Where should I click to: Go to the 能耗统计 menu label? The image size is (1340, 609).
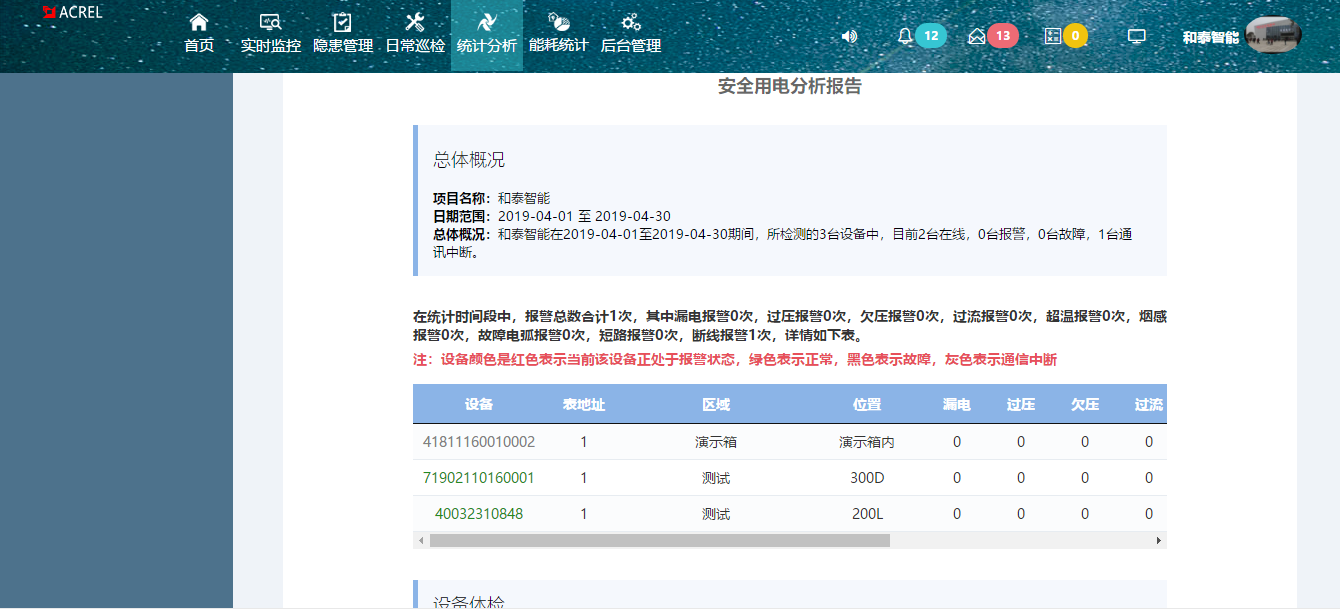(559, 46)
